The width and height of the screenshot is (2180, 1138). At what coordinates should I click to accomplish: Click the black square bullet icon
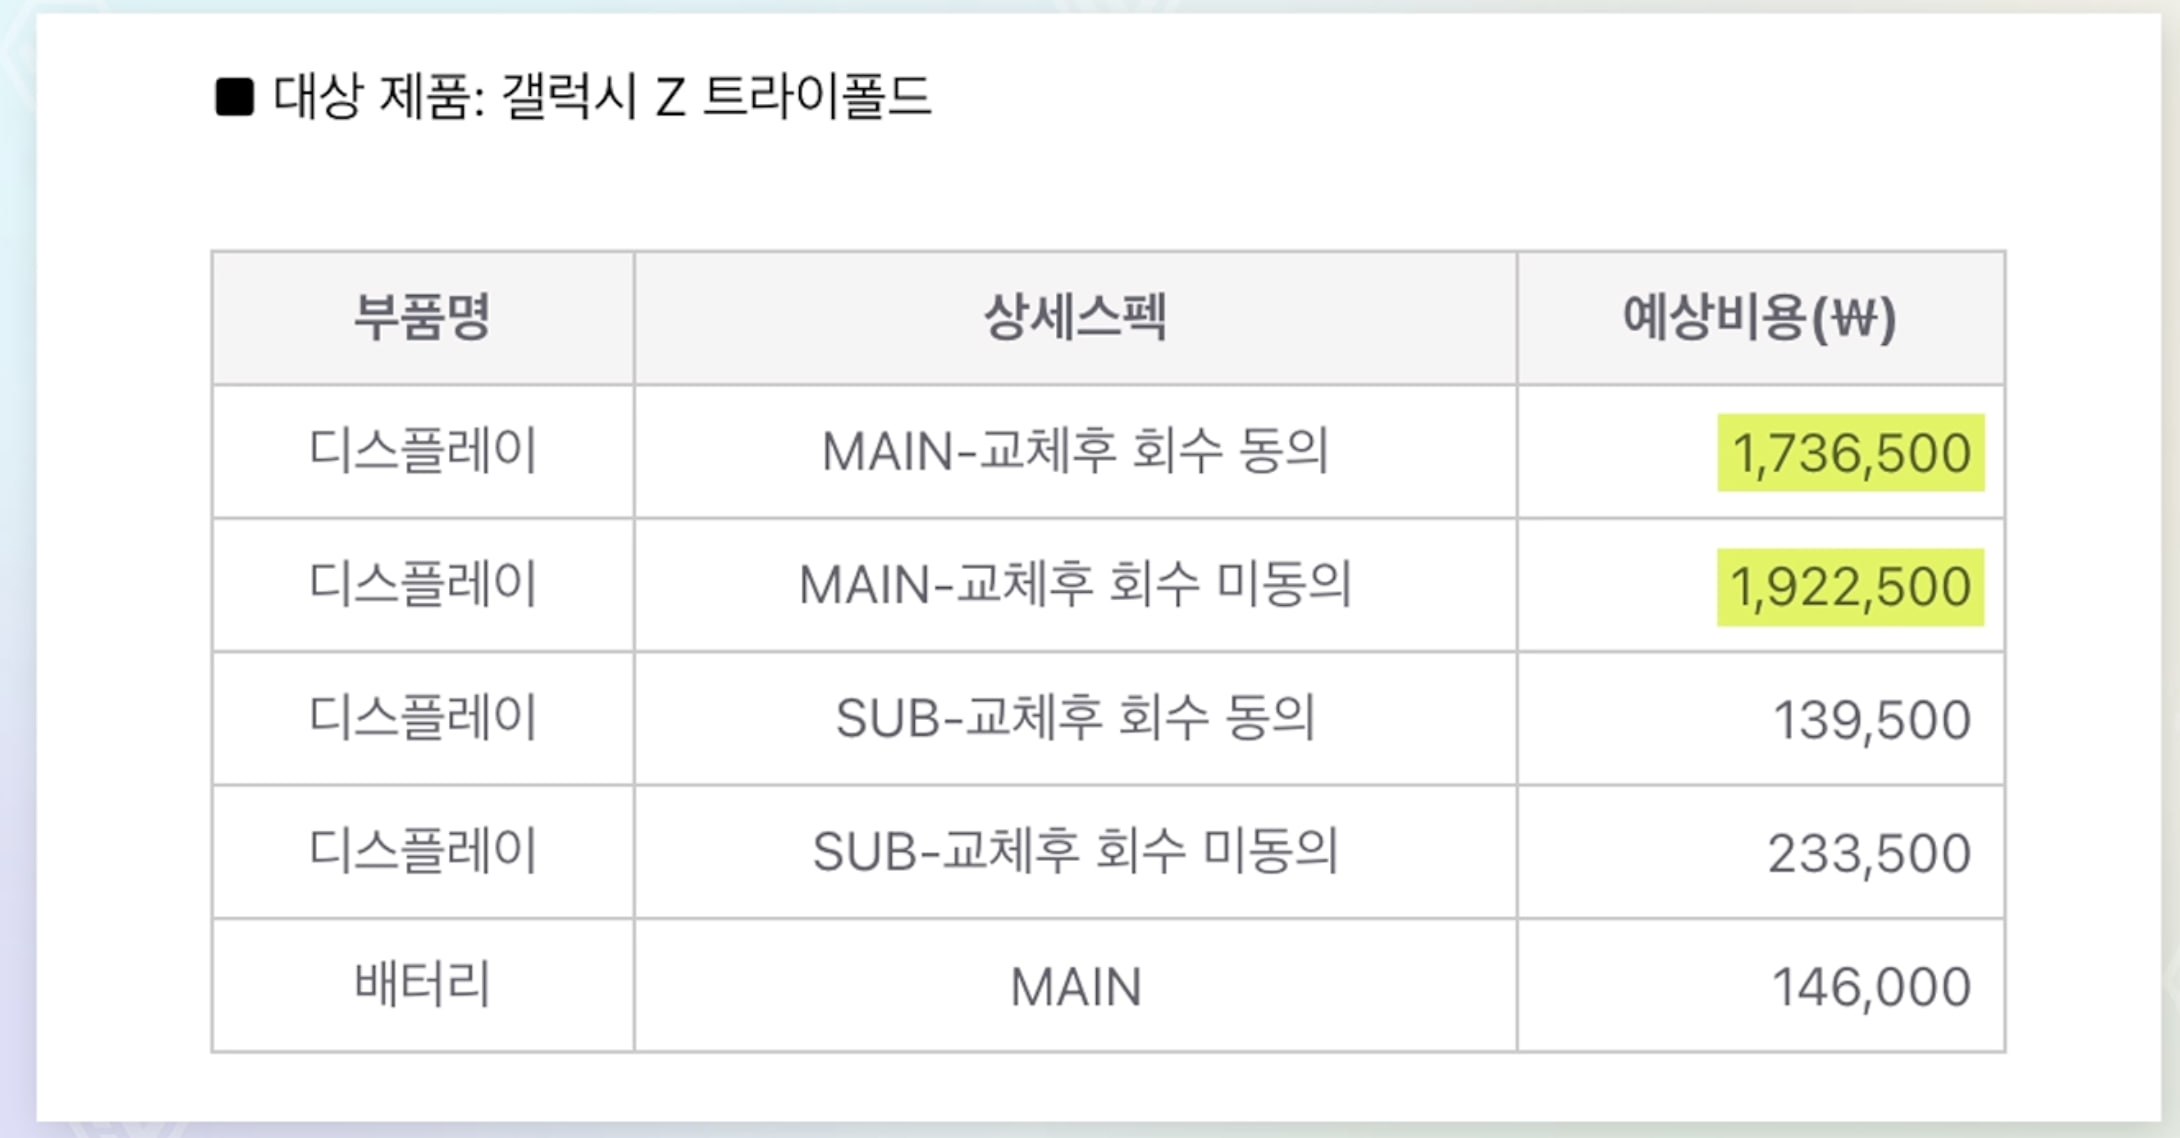tap(235, 97)
